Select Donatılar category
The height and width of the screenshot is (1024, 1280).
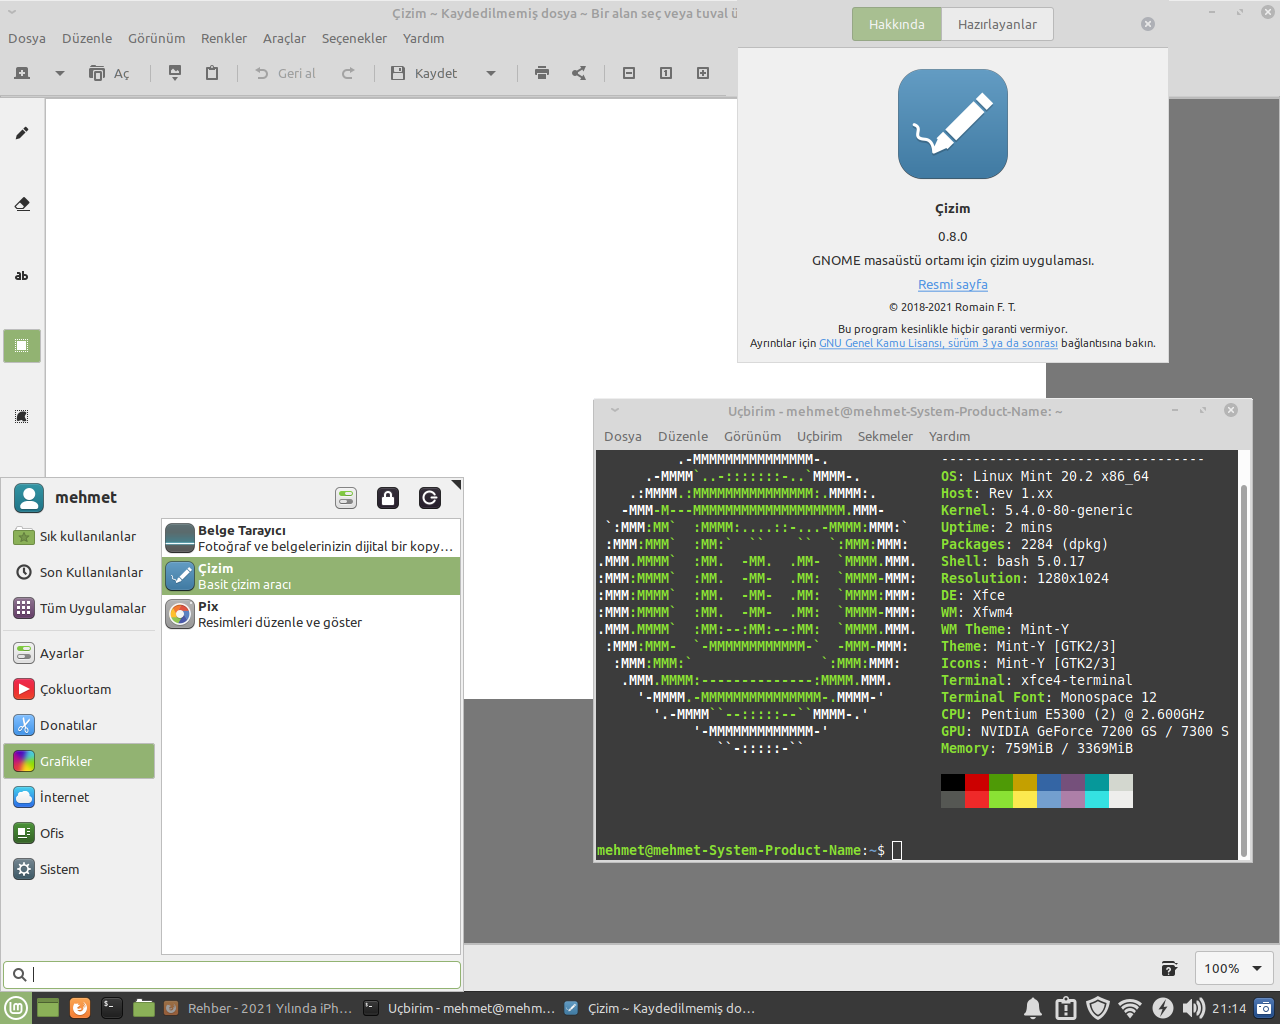click(x=79, y=725)
